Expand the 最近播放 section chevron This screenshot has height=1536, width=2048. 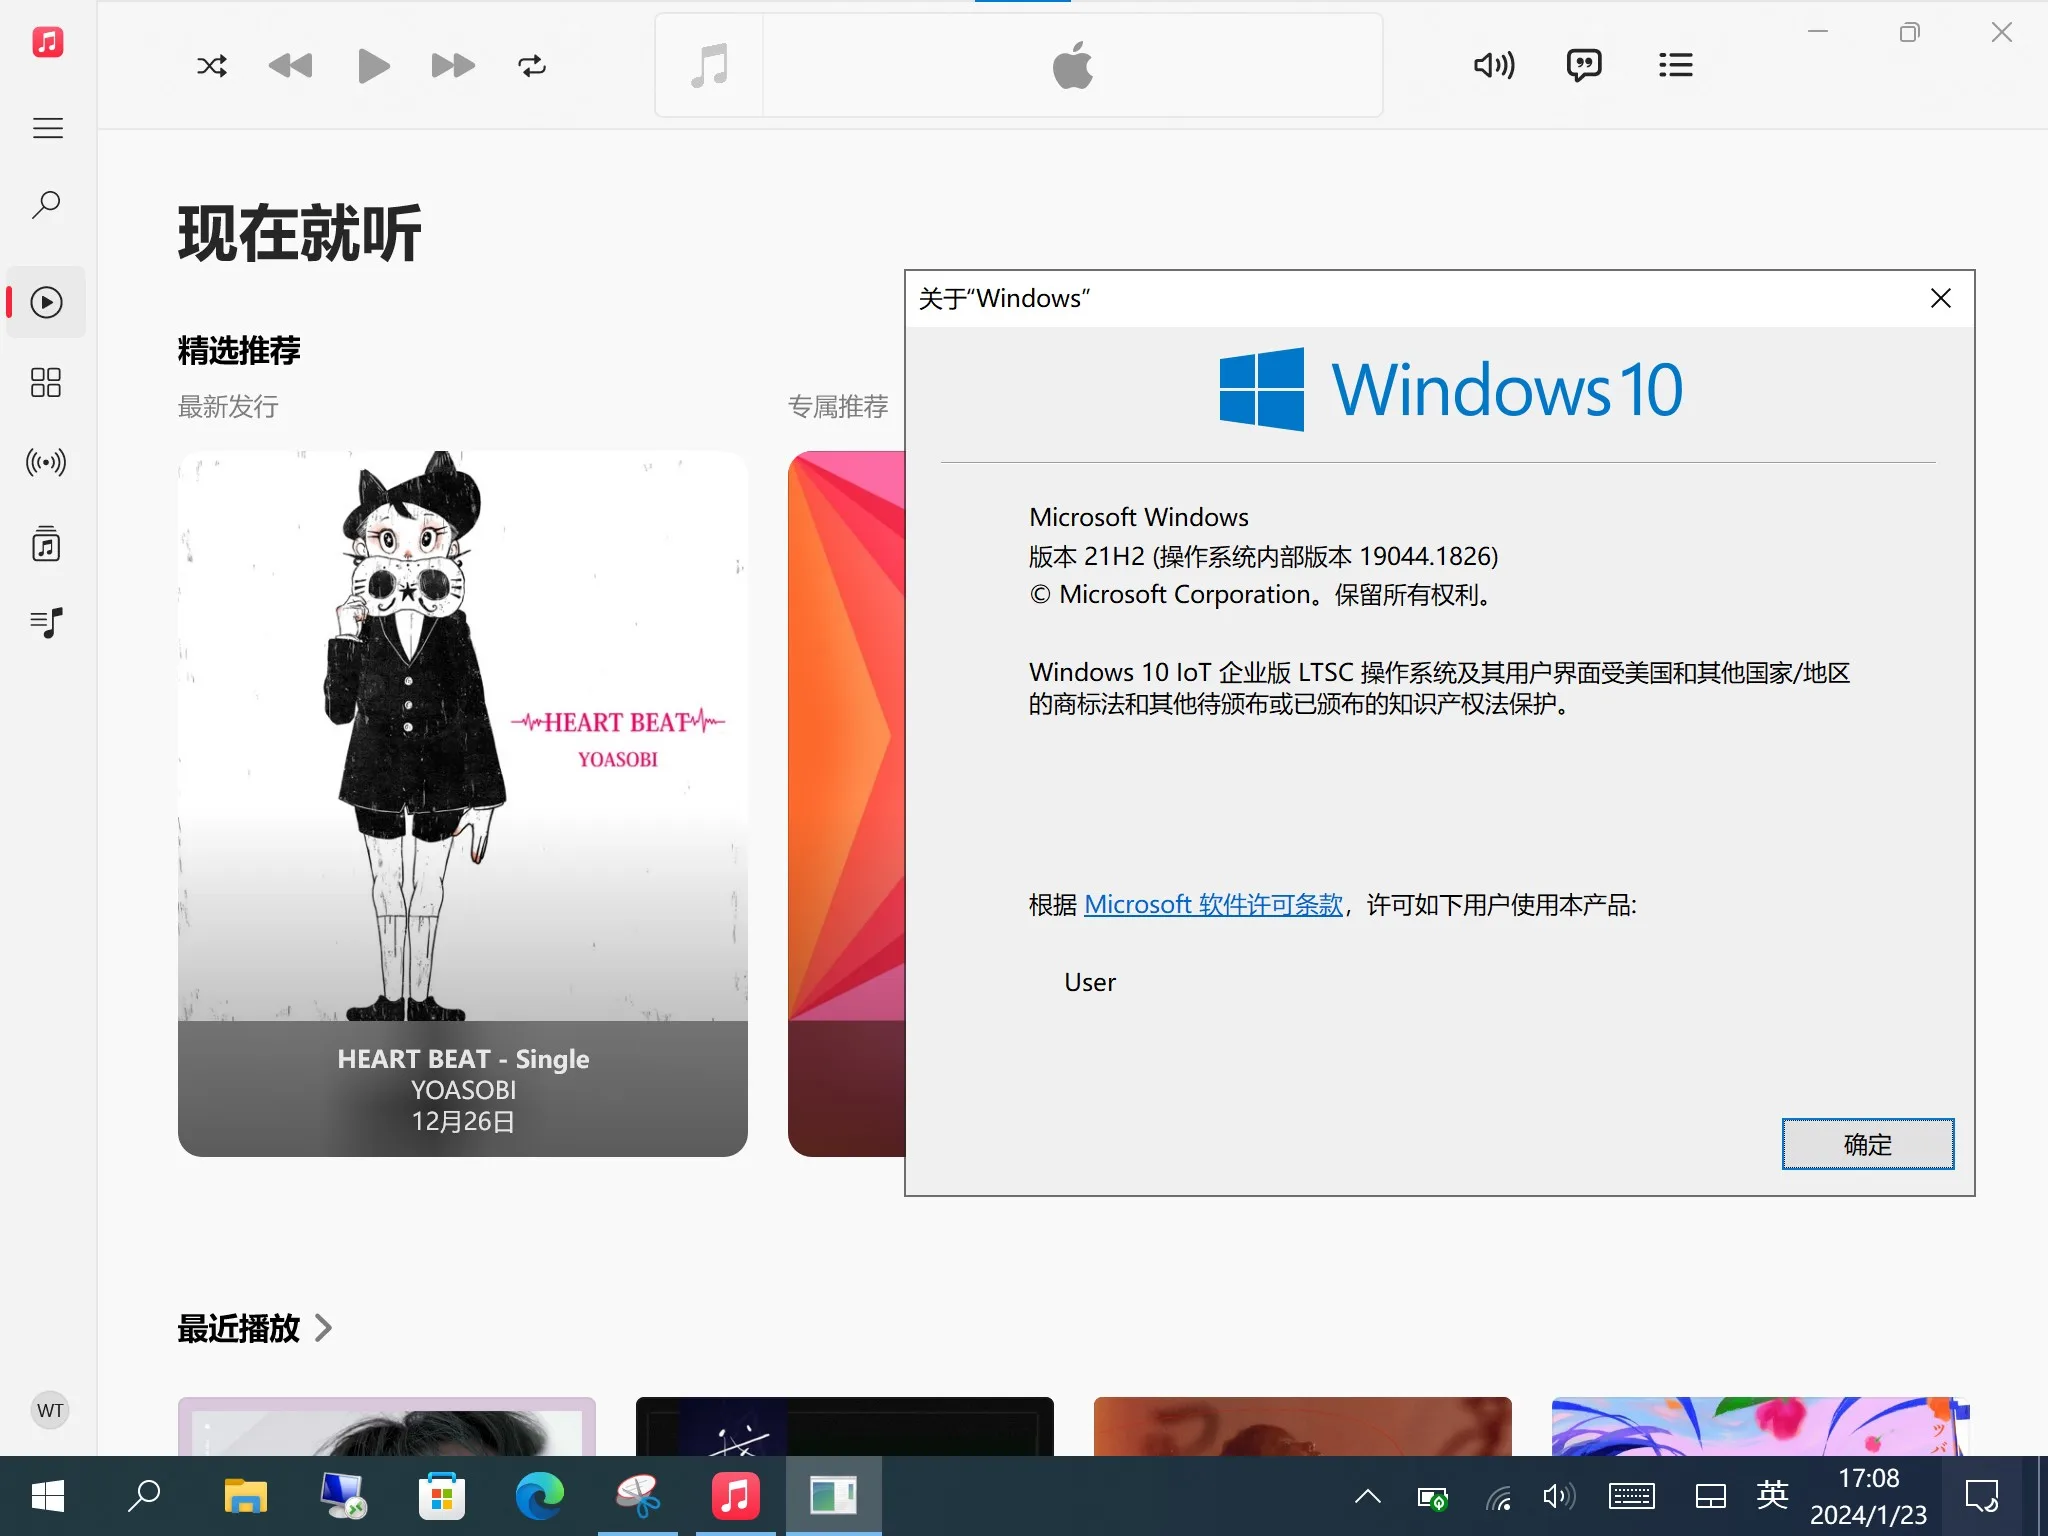point(323,1328)
